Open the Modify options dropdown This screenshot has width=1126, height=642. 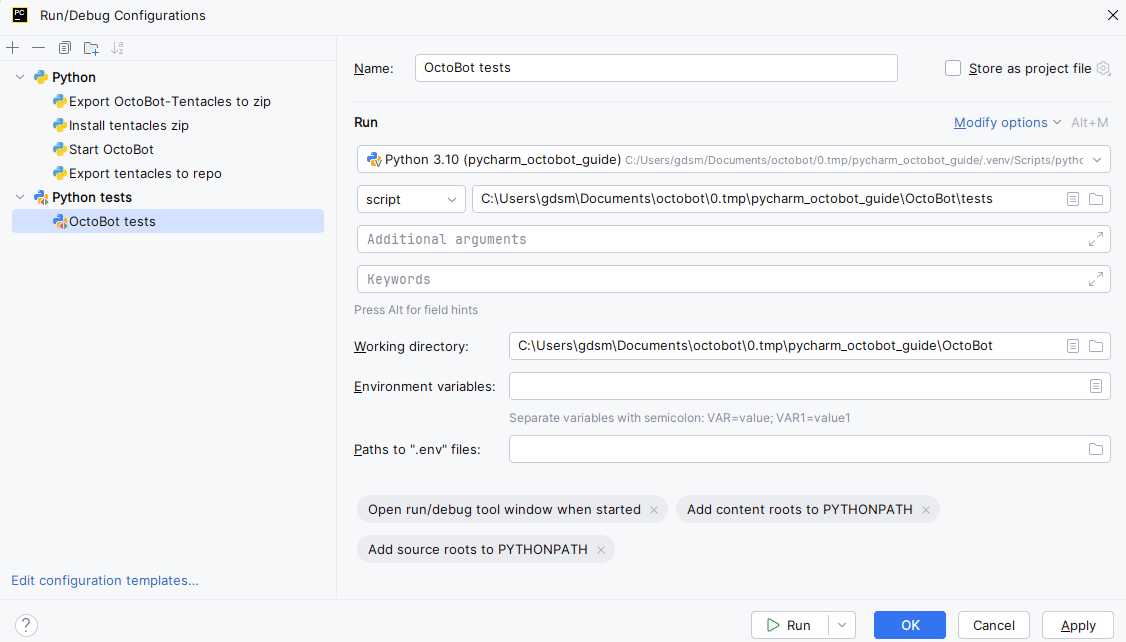tap(1007, 123)
